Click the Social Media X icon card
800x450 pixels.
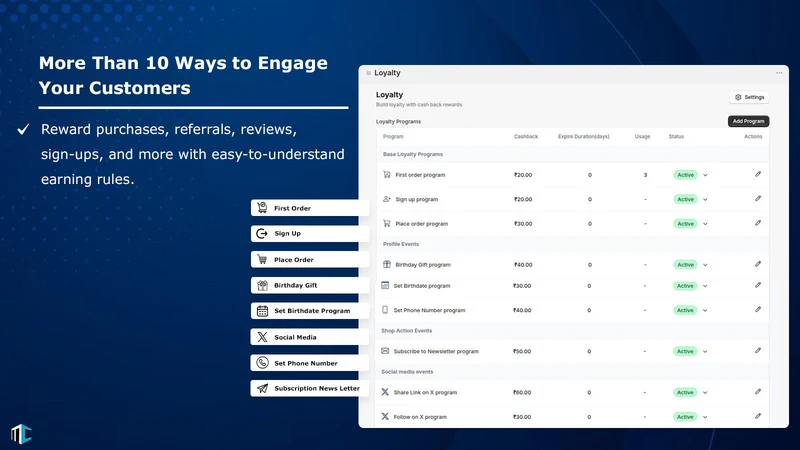262,337
